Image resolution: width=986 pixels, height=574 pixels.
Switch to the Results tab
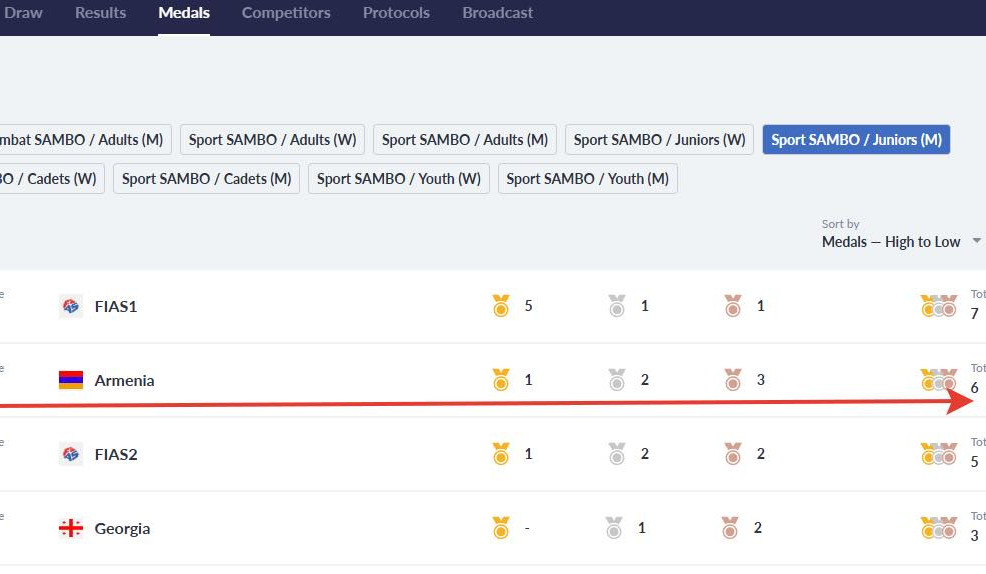(100, 13)
